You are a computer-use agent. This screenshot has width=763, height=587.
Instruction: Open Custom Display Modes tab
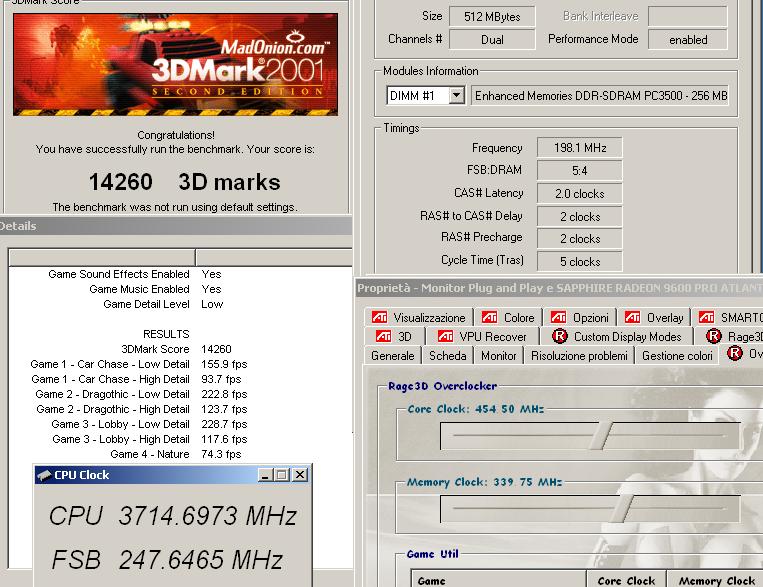click(617, 336)
